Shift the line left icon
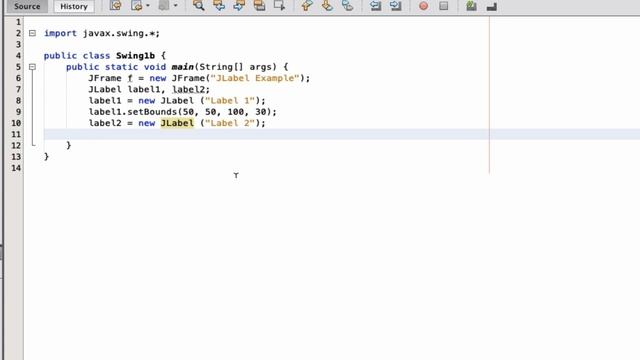The image size is (640, 360). point(375,6)
